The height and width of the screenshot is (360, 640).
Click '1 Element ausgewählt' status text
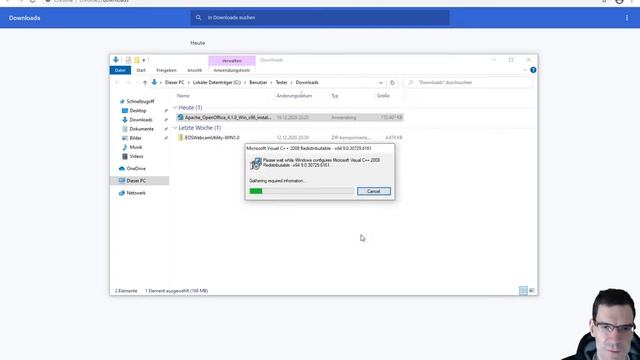pos(176,291)
